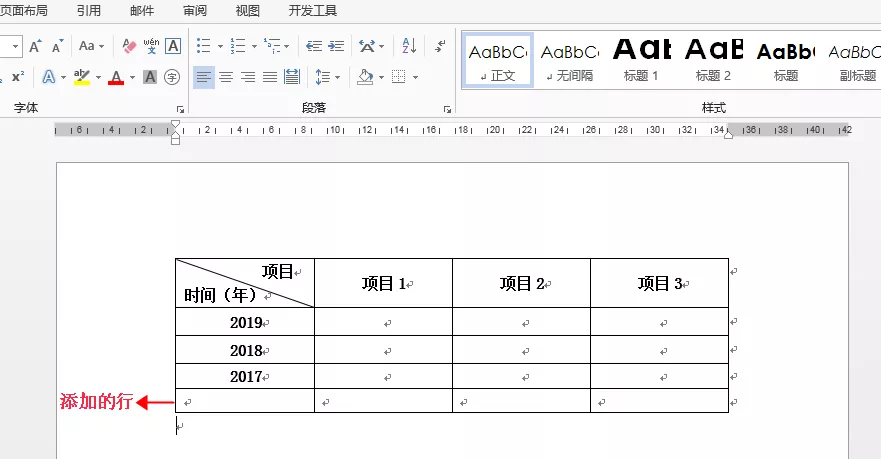Image resolution: width=881 pixels, height=459 pixels.
Task: Click the Multilevel List icon
Action: coord(273,46)
